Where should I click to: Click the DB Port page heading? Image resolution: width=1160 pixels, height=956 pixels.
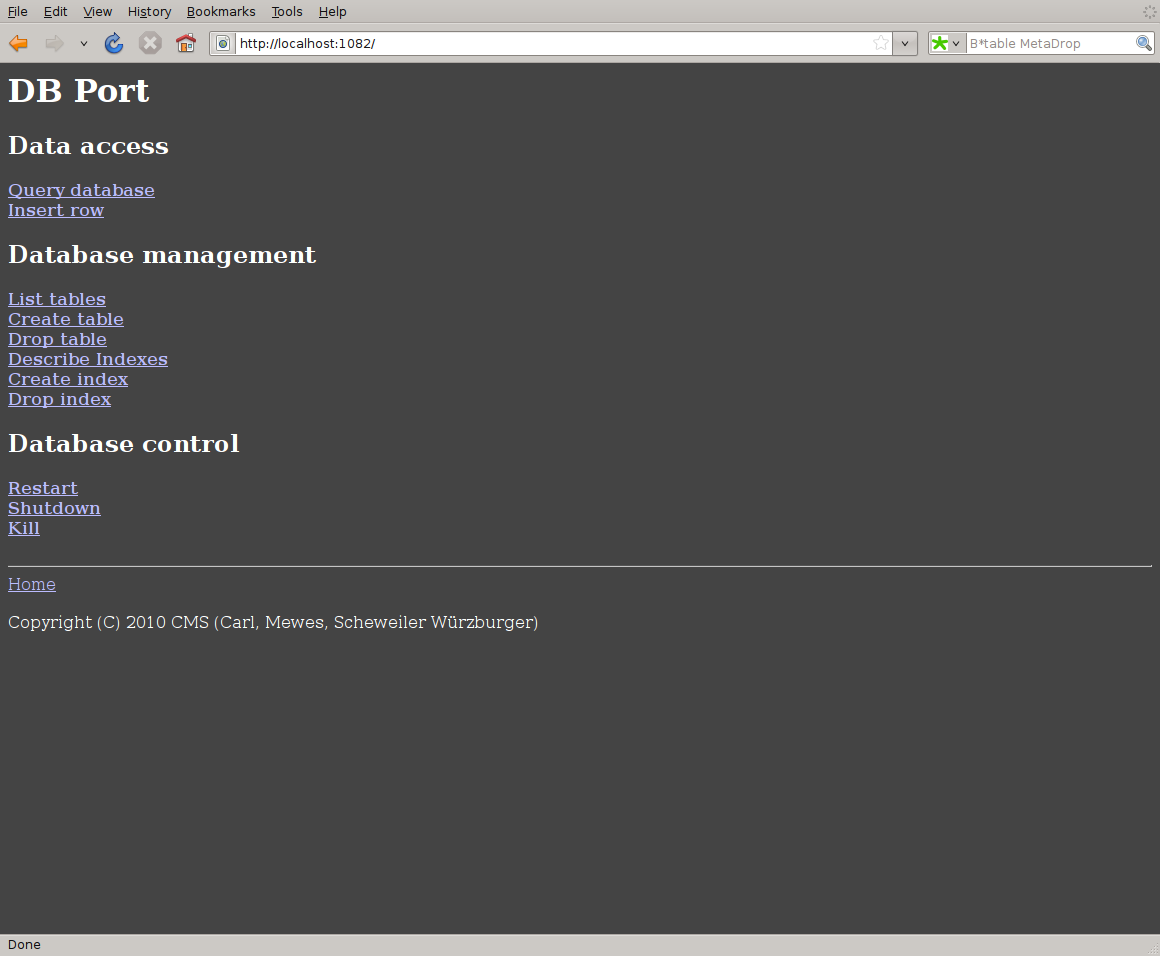click(x=78, y=91)
